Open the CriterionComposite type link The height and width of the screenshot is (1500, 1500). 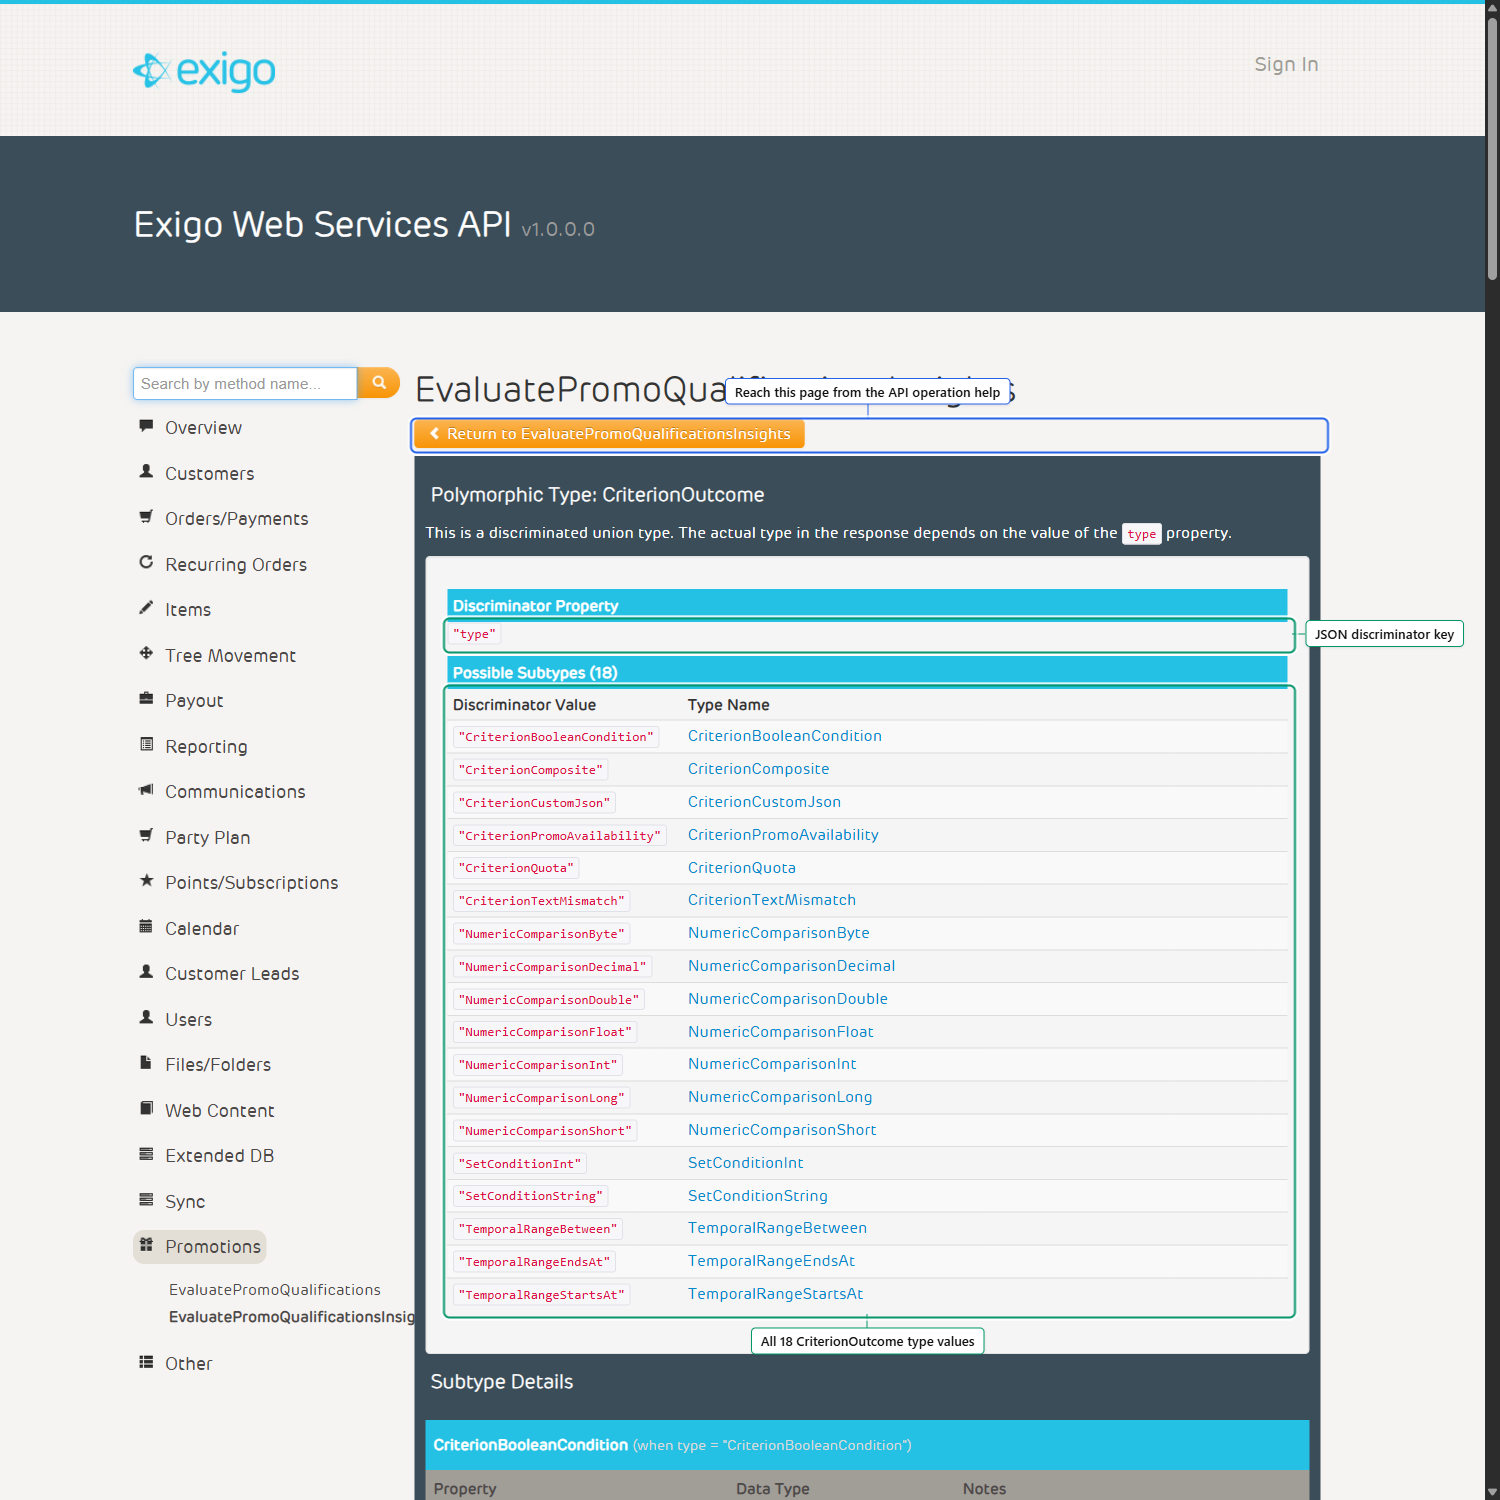[758, 769]
